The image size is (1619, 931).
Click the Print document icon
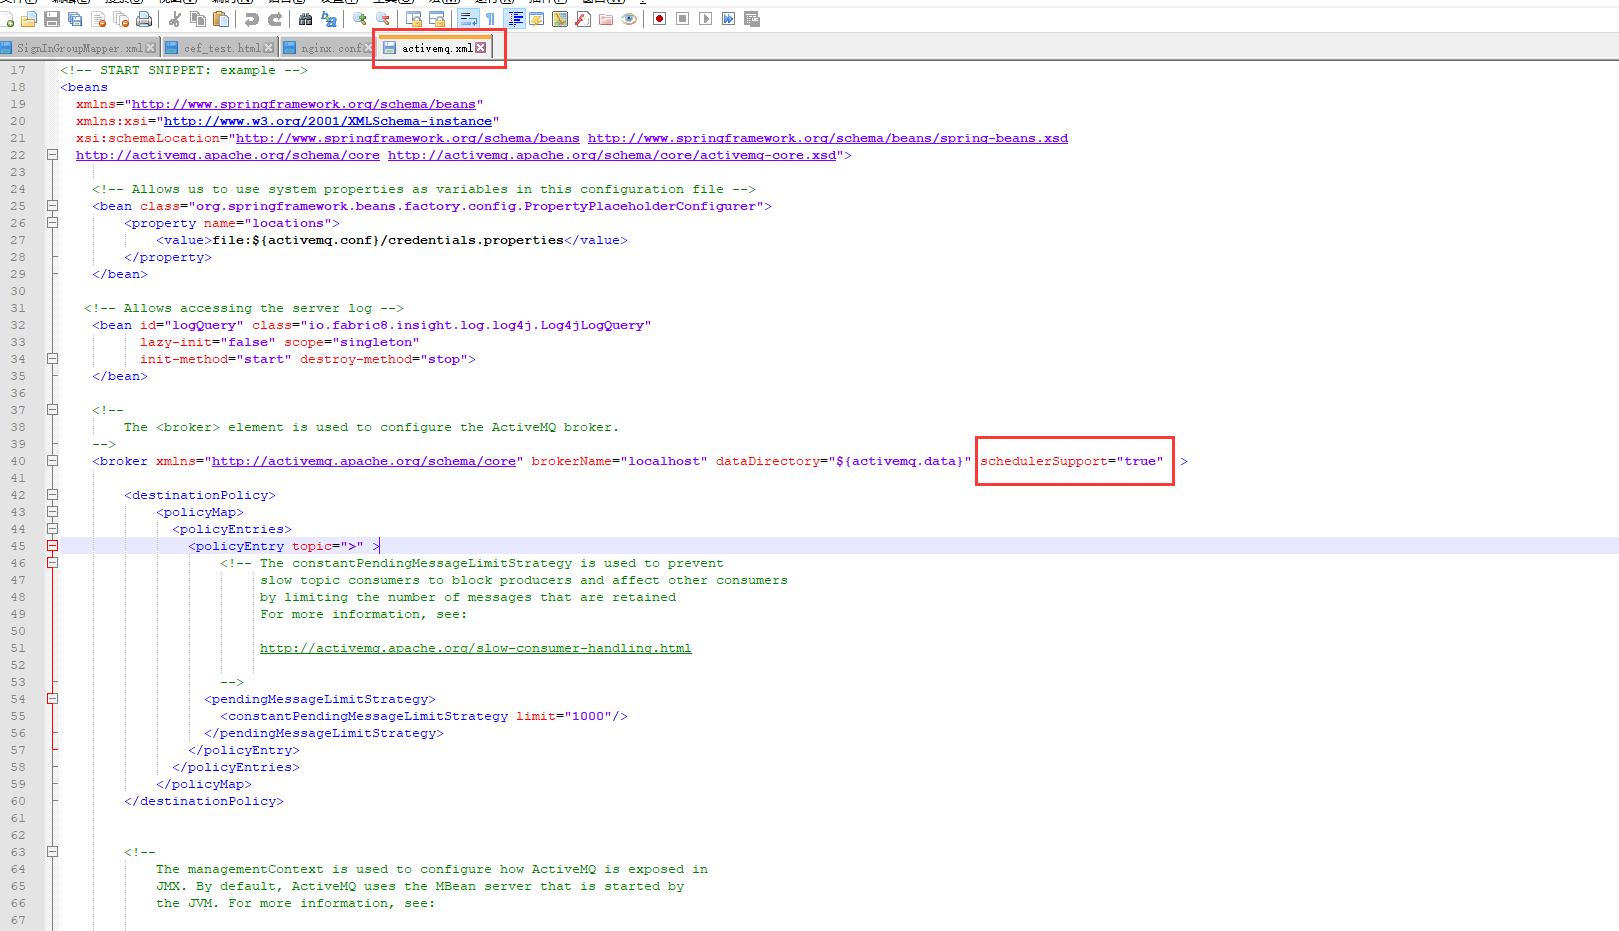click(144, 19)
